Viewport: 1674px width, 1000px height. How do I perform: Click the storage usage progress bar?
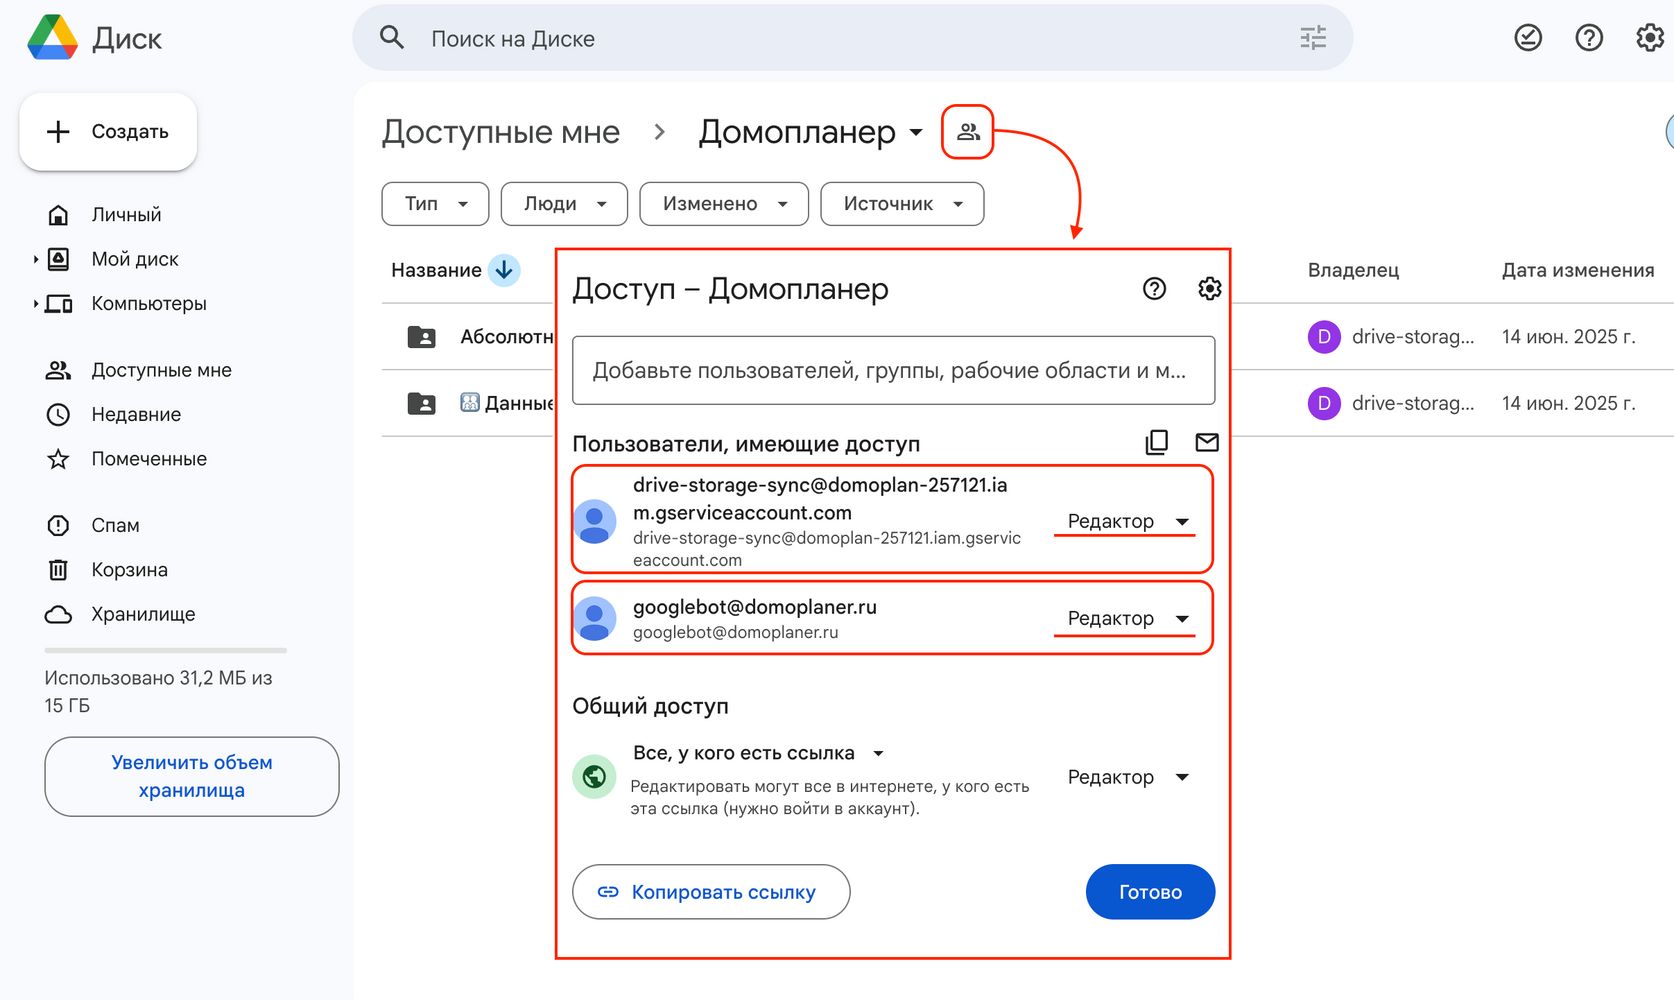coord(165,650)
